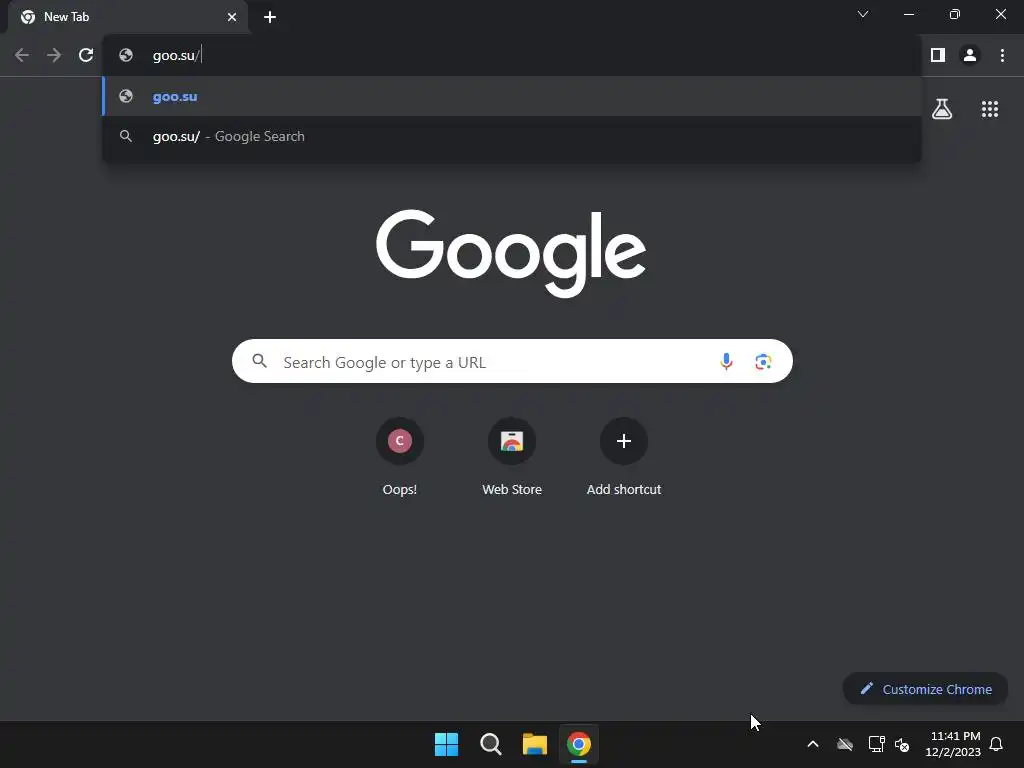Open the profile avatar menu

(x=970, y=56)
